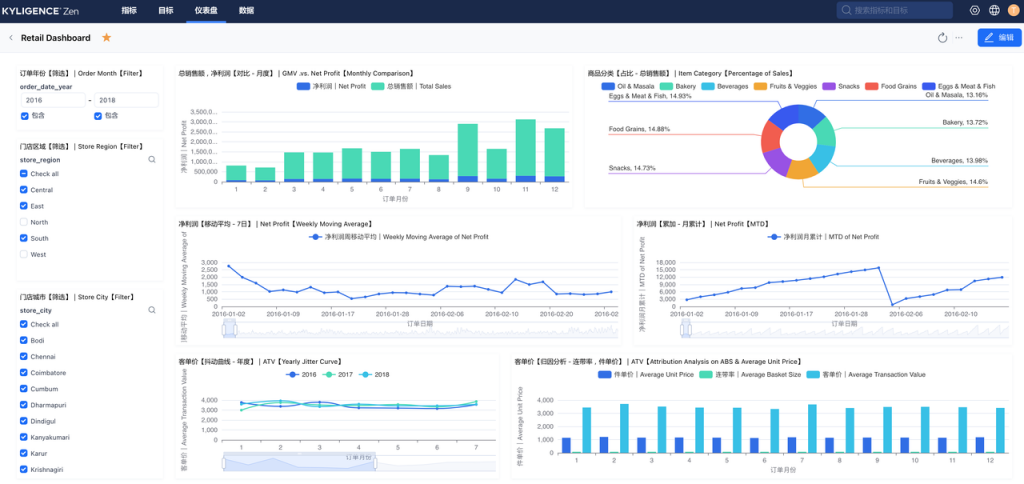Toggle the 2016 legend in jitter curve
1024x484 pixels.
coord(301,374)
